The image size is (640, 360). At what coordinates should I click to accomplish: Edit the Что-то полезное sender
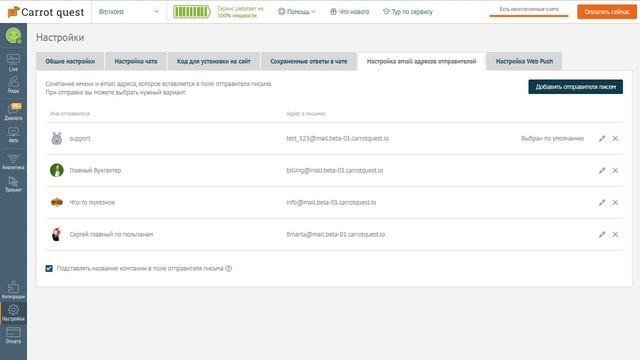(x=602, y=202)
